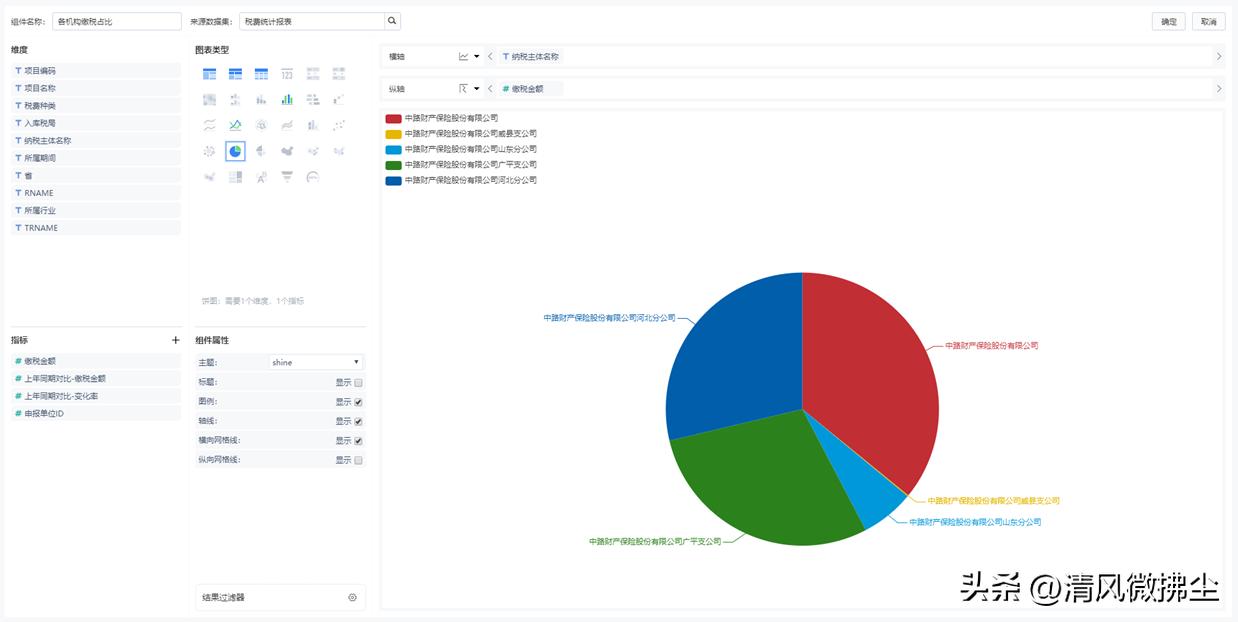1238x622 pixels.
Task: Select the 上年同期对比-变化率 metric
Action: (96, 396)
